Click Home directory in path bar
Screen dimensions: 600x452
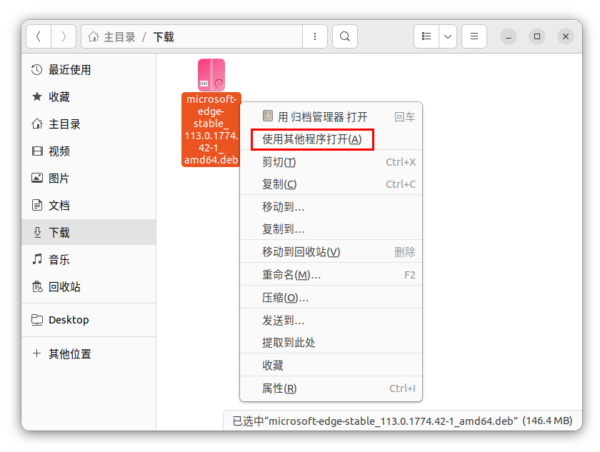[110, 37]
